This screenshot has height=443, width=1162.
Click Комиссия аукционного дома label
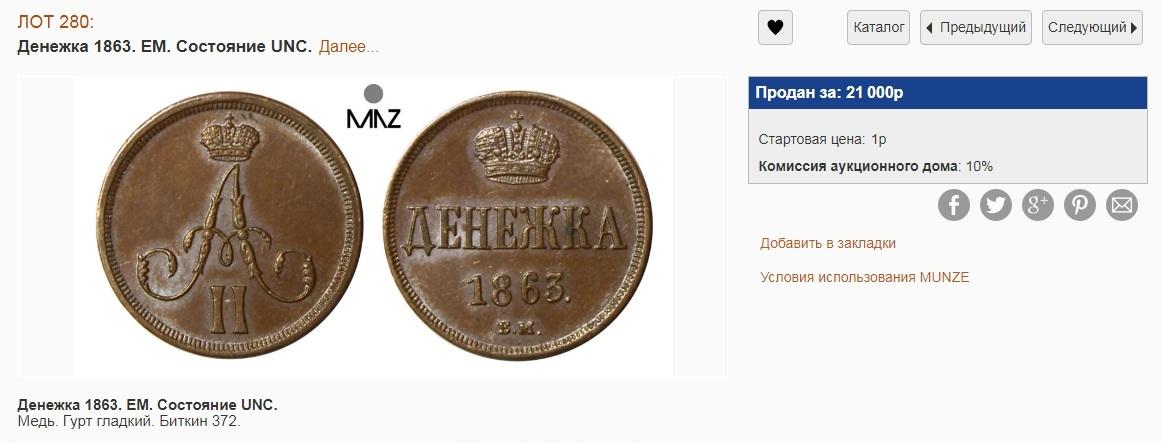click(x=857, y=166)
